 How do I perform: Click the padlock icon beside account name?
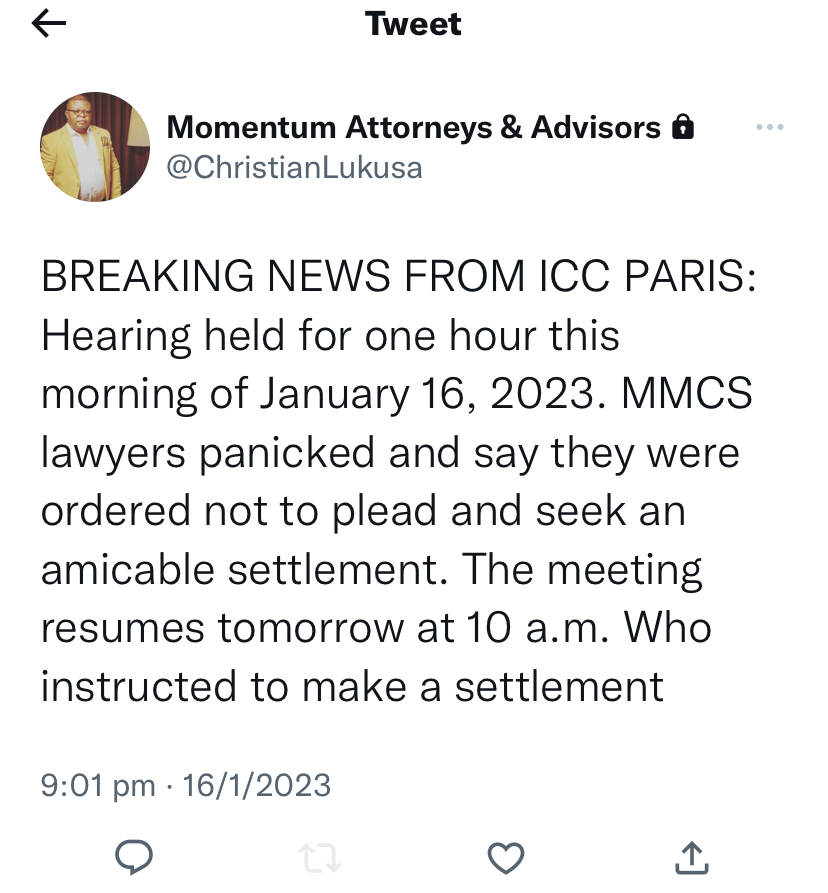(x=683, y=128)
